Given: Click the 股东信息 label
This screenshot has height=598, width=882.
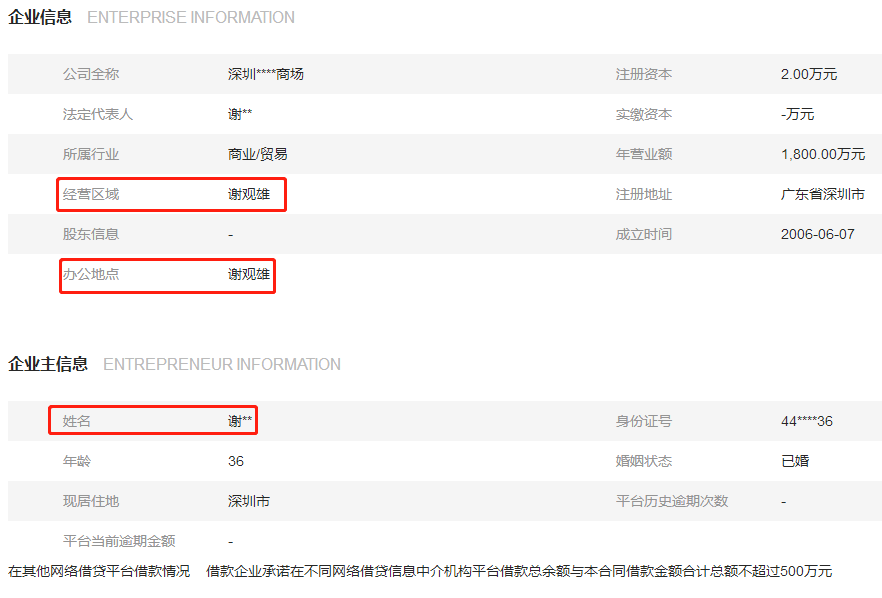Looking at the screenshot, I should [x=91, y=235].
